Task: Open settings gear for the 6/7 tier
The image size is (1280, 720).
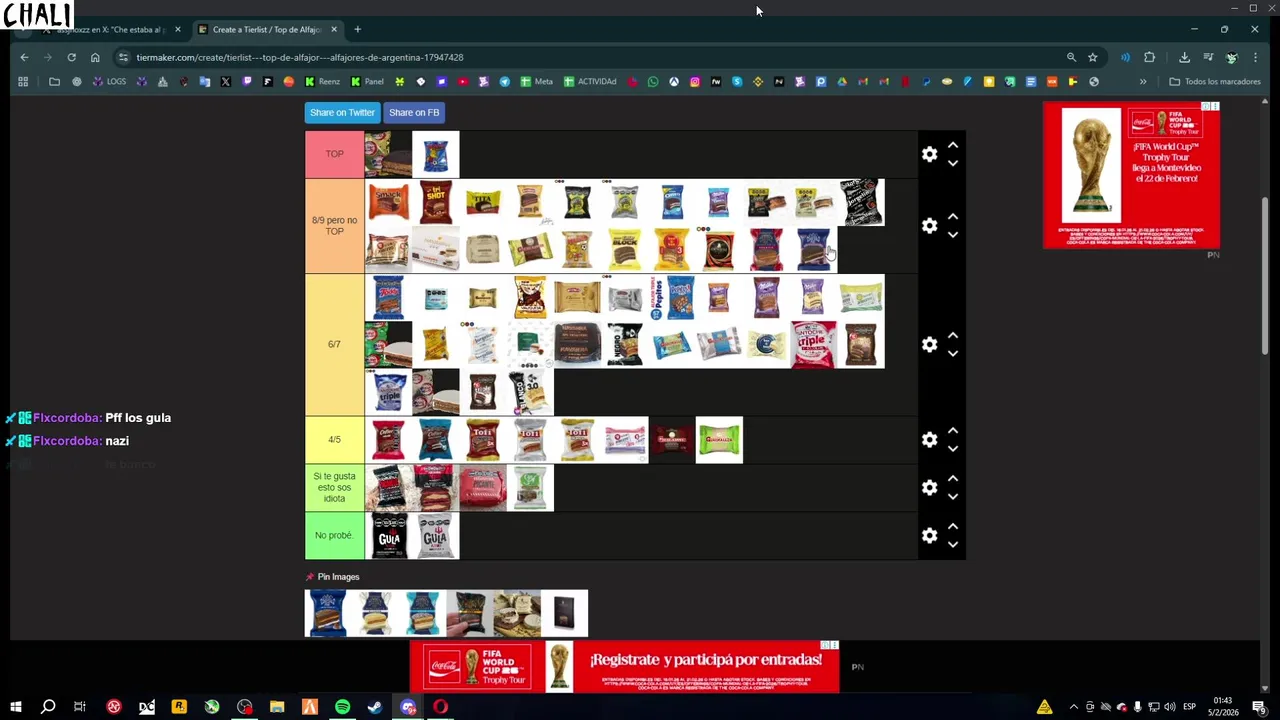Action: click(930, 344)
